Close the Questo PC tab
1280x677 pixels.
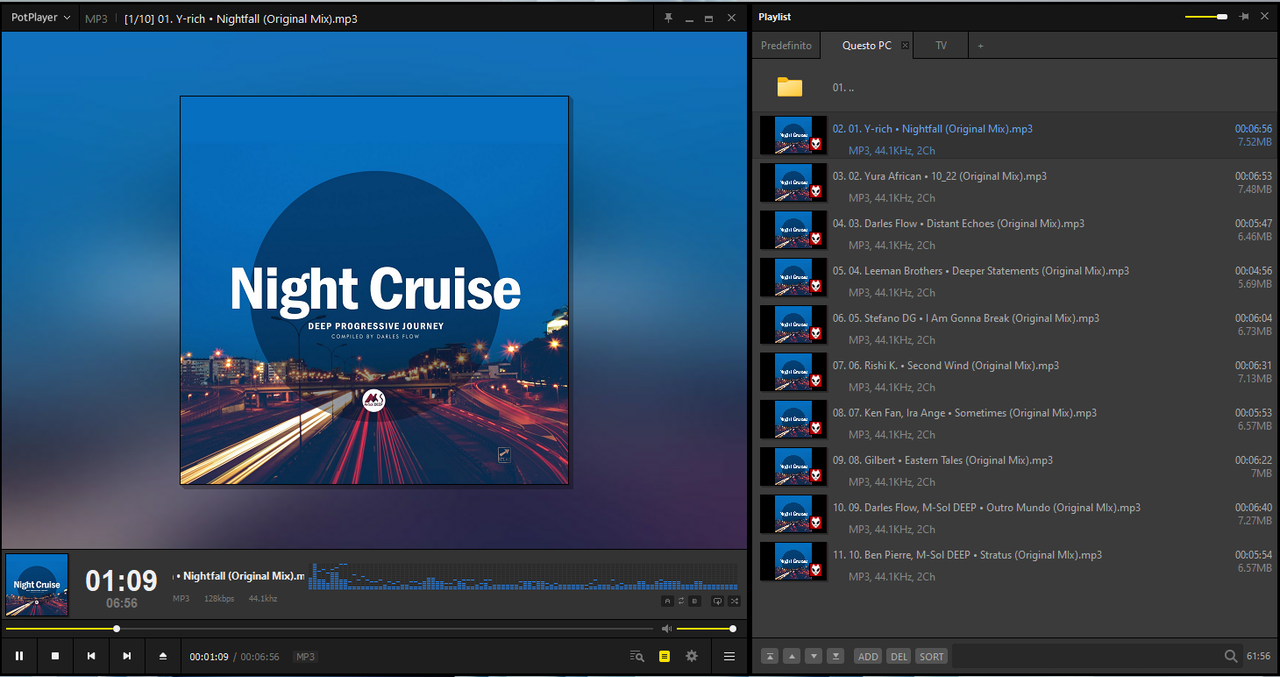coord(905,45)
